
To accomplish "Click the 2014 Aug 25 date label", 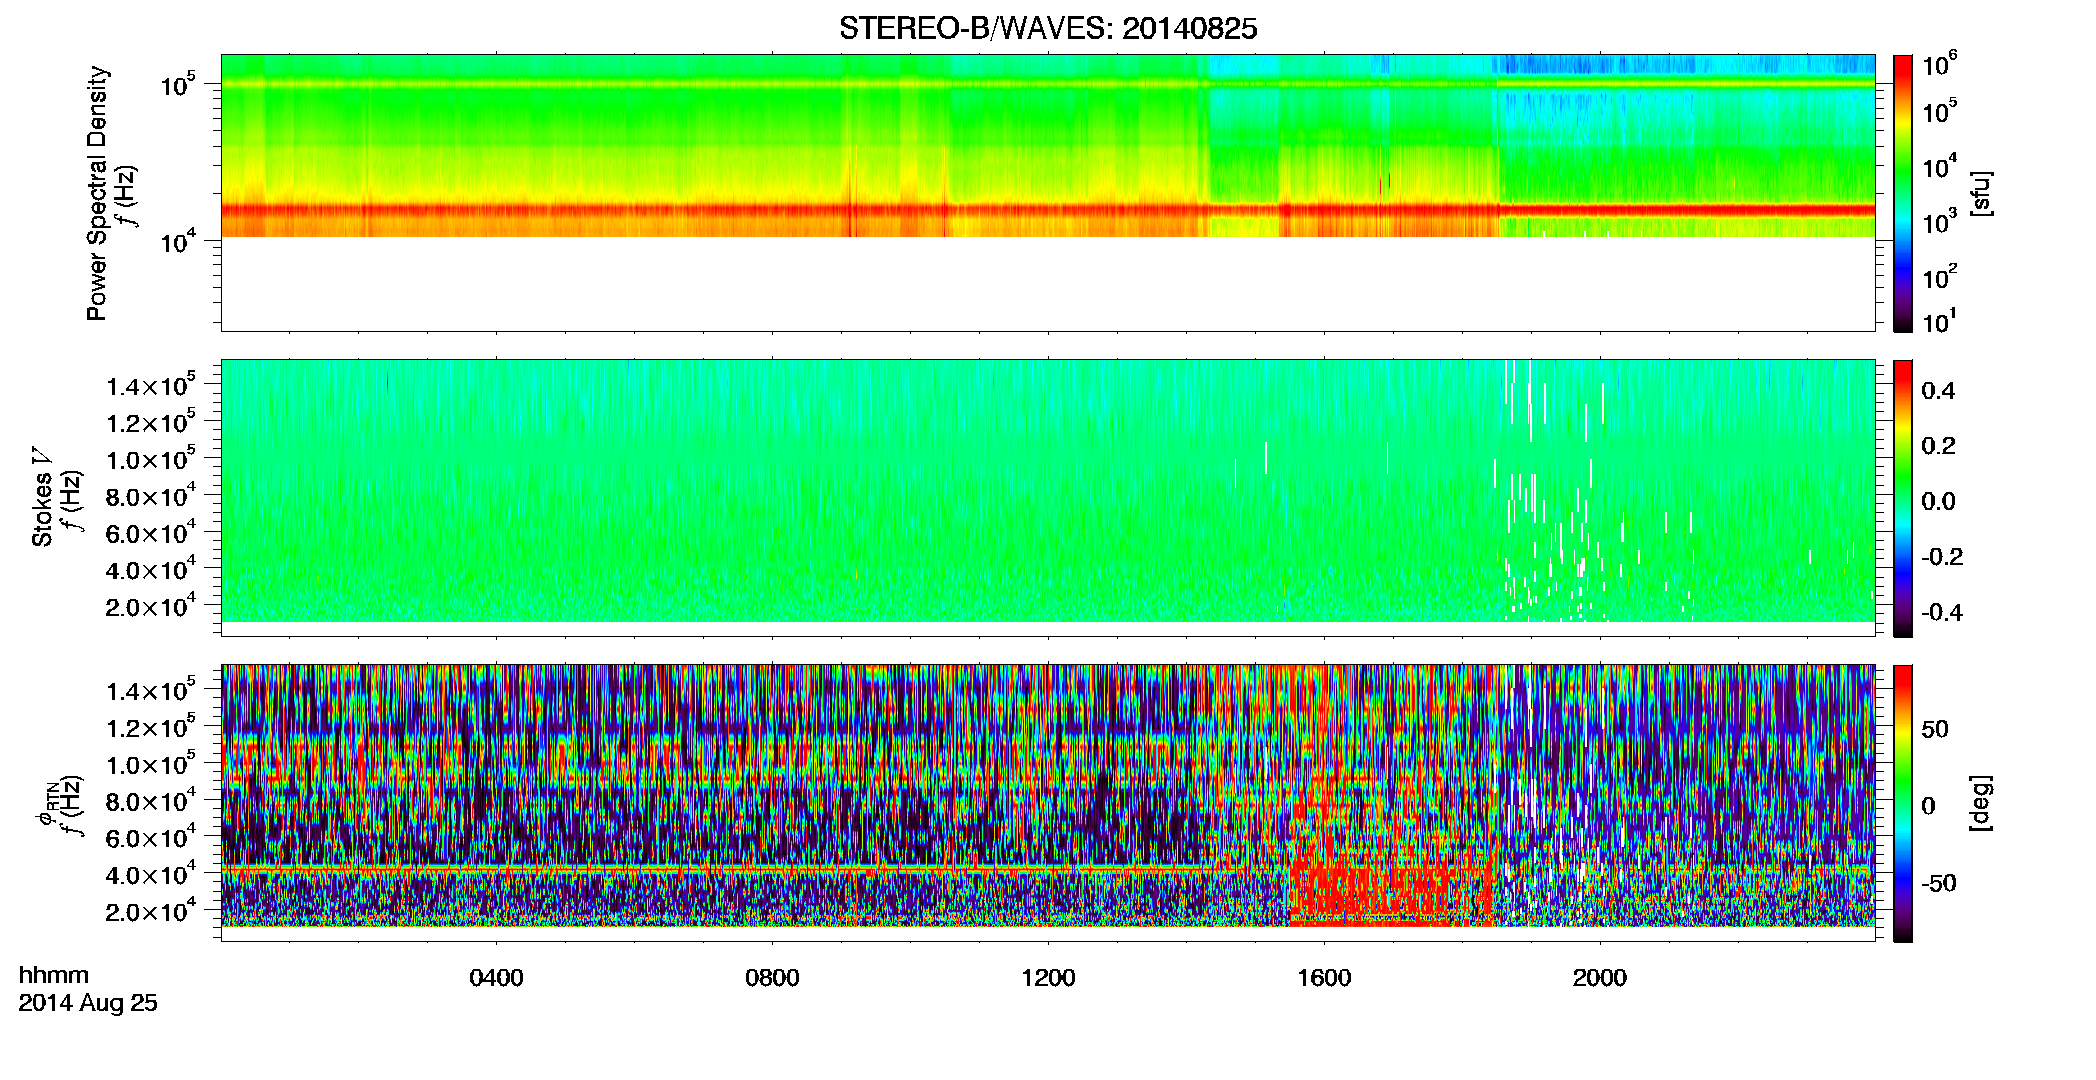I will 88,1004.
